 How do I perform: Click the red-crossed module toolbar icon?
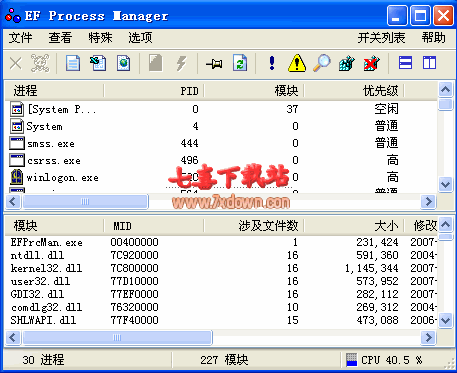tap(372, 63)
